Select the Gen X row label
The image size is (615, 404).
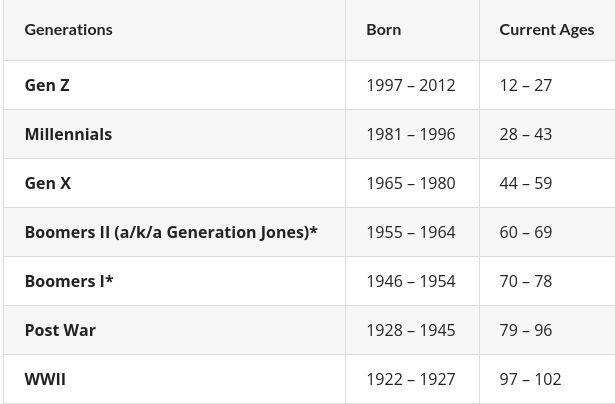click(48, 183)
